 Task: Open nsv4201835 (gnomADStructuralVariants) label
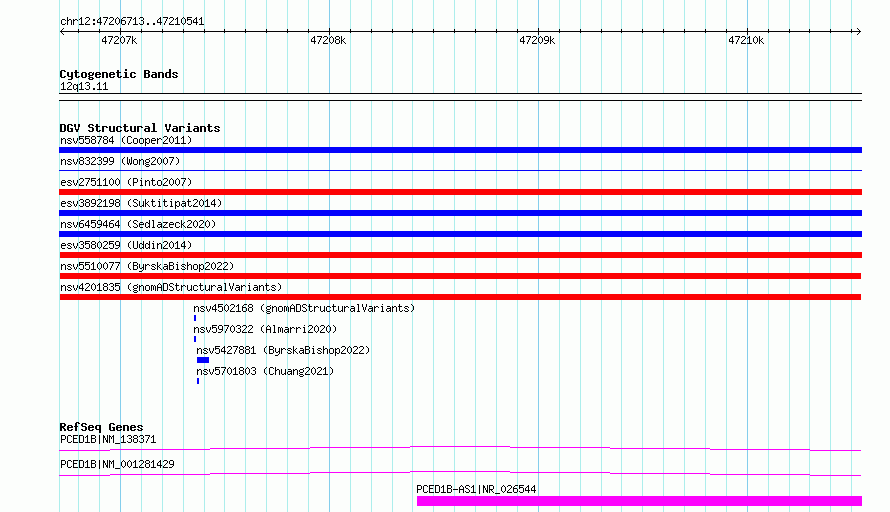click(x=171, y=287)
